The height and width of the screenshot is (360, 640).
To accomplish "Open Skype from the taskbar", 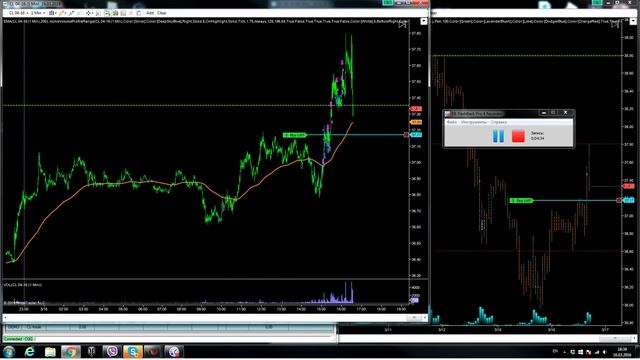I will (133, 351).
